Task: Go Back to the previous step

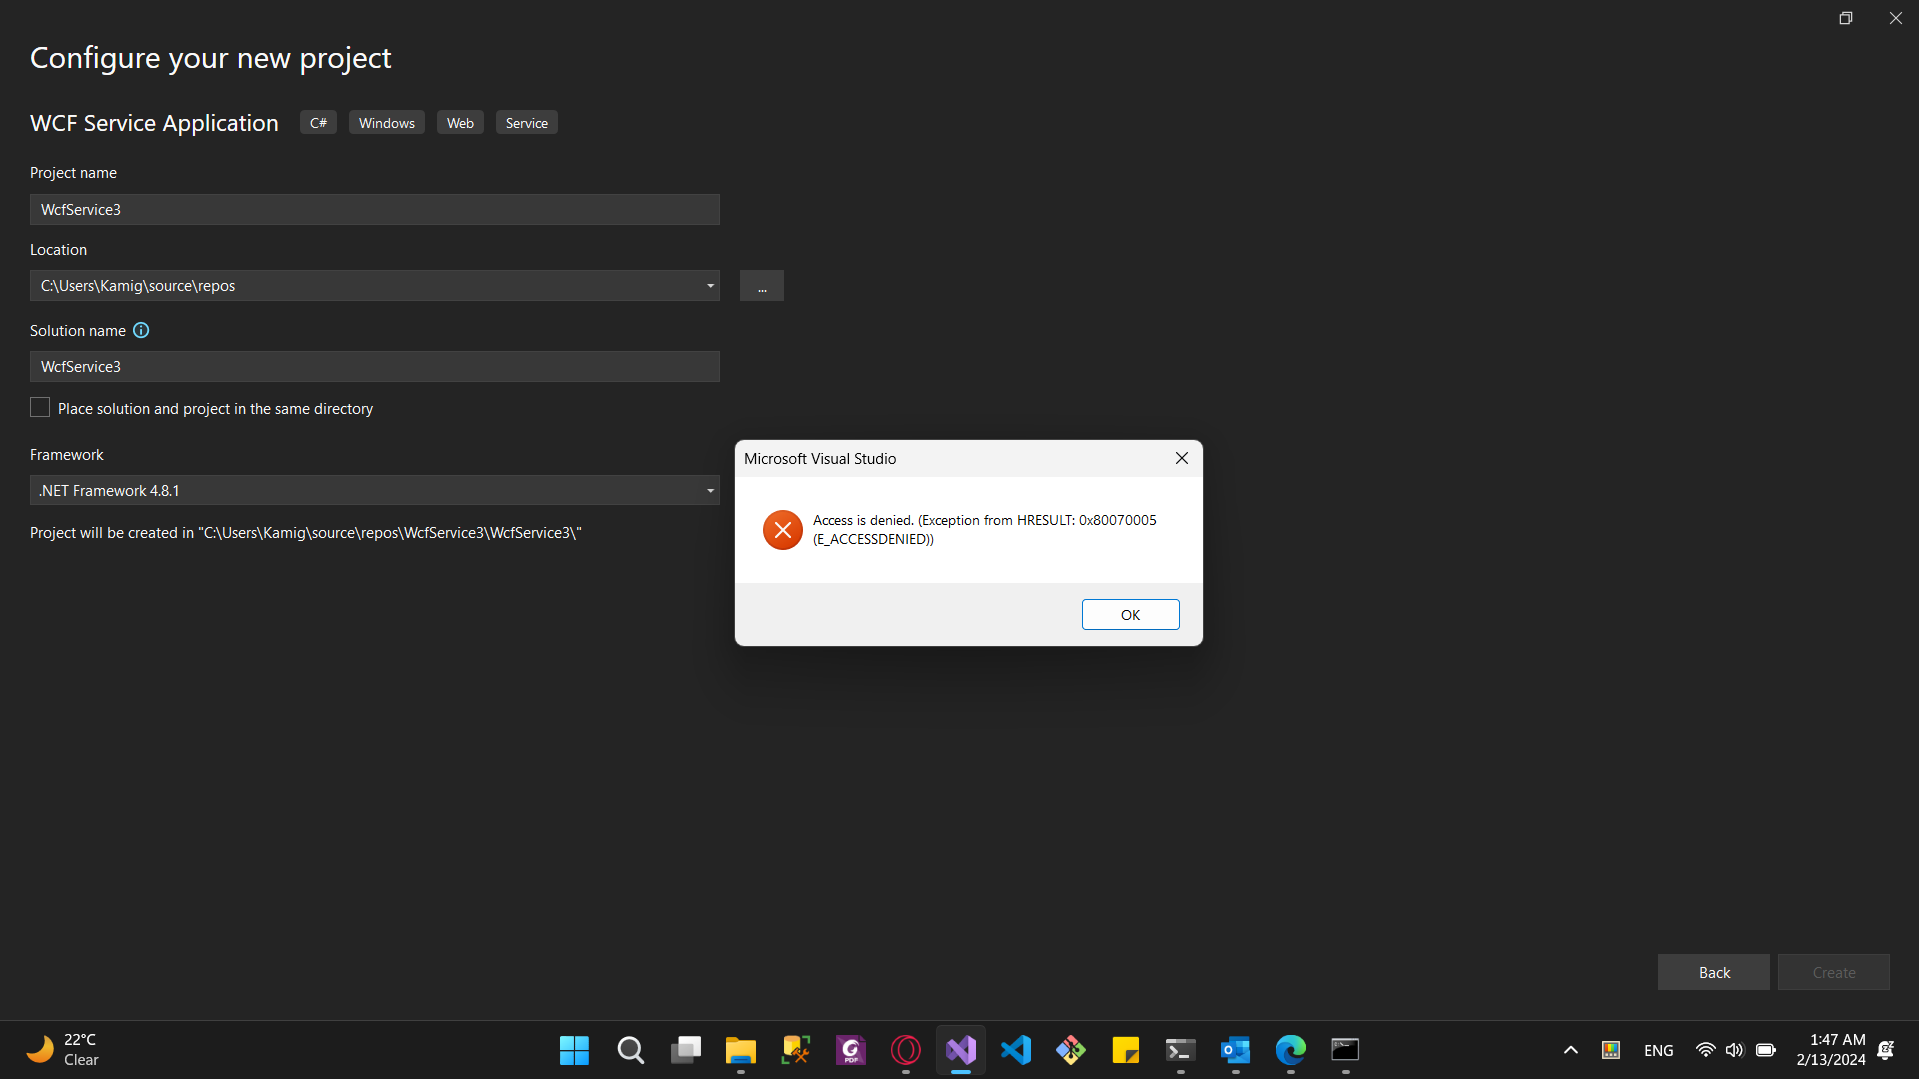Action: coord(1714,972)
